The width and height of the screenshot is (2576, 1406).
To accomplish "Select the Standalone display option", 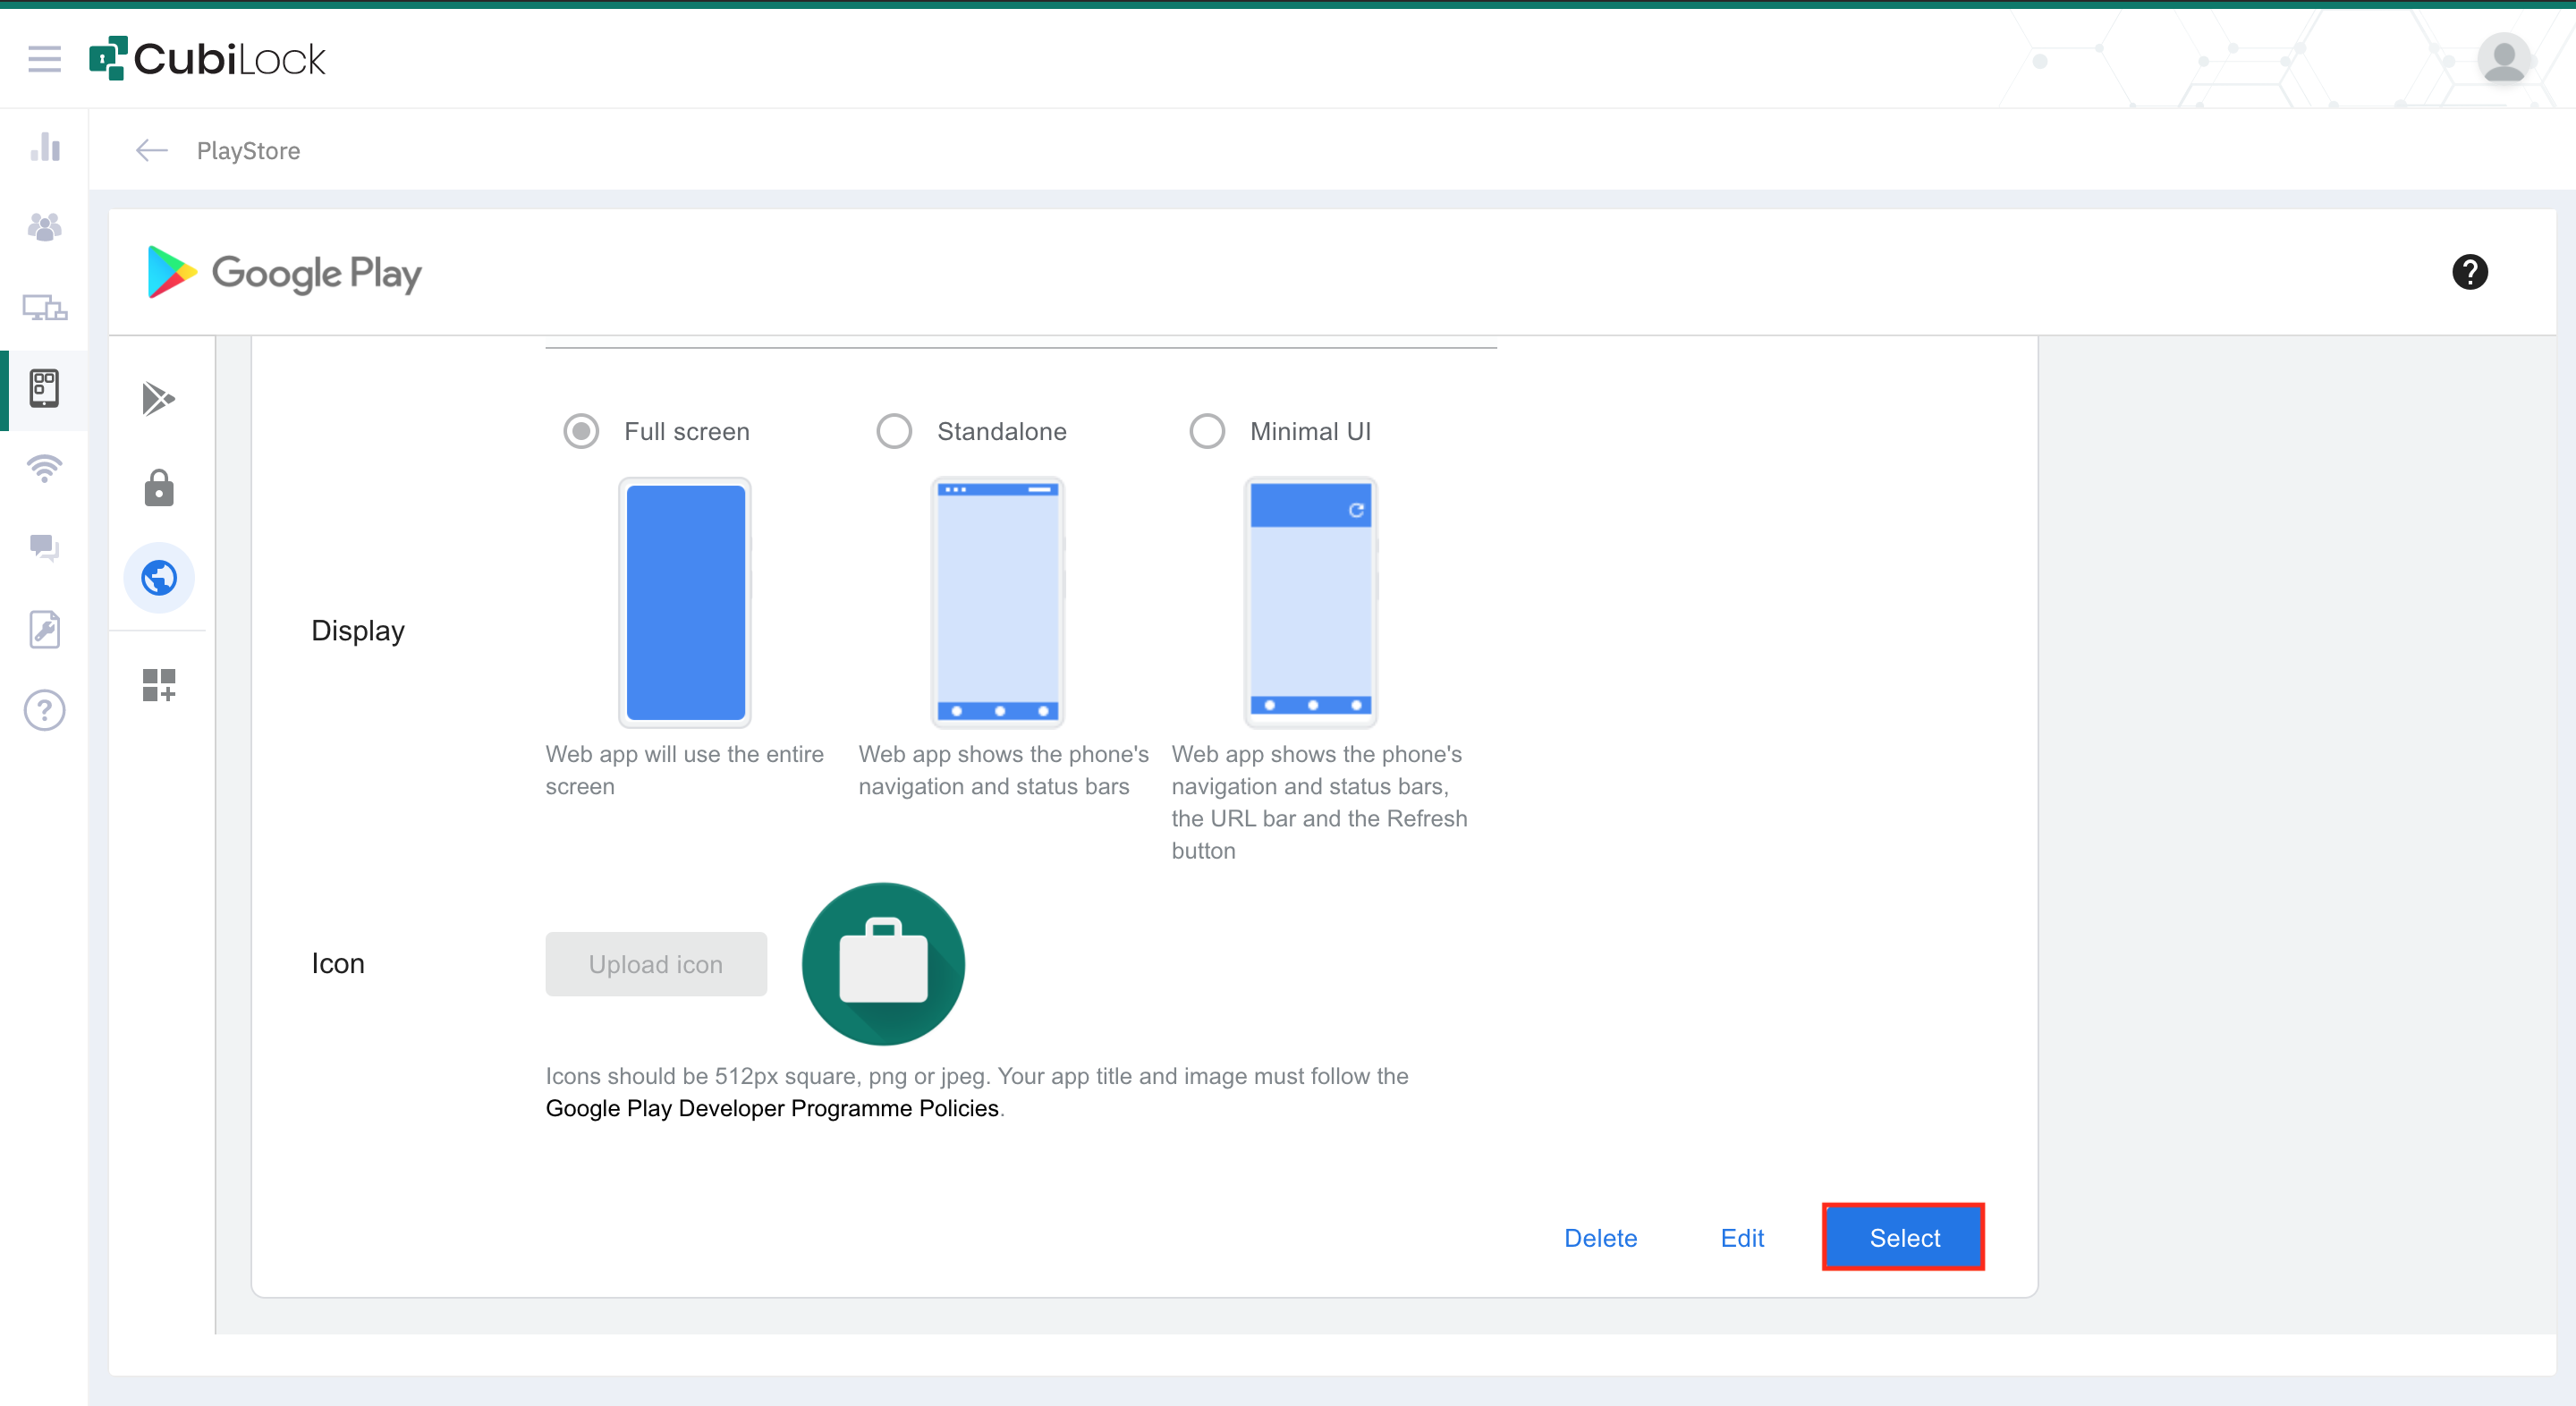I will [894, 431].
